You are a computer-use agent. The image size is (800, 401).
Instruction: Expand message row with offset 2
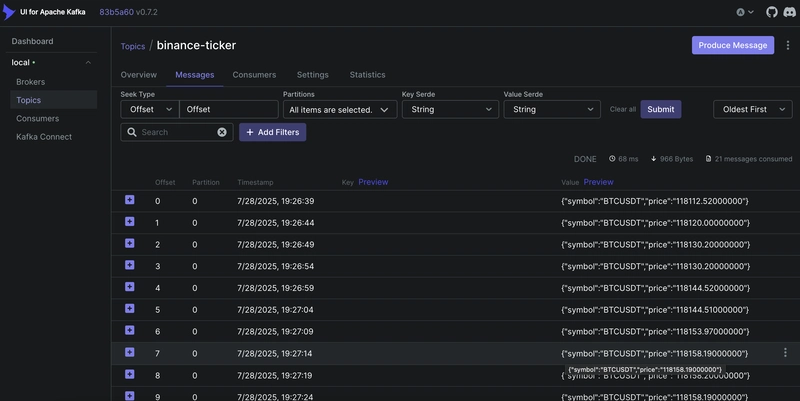point(130,243)
